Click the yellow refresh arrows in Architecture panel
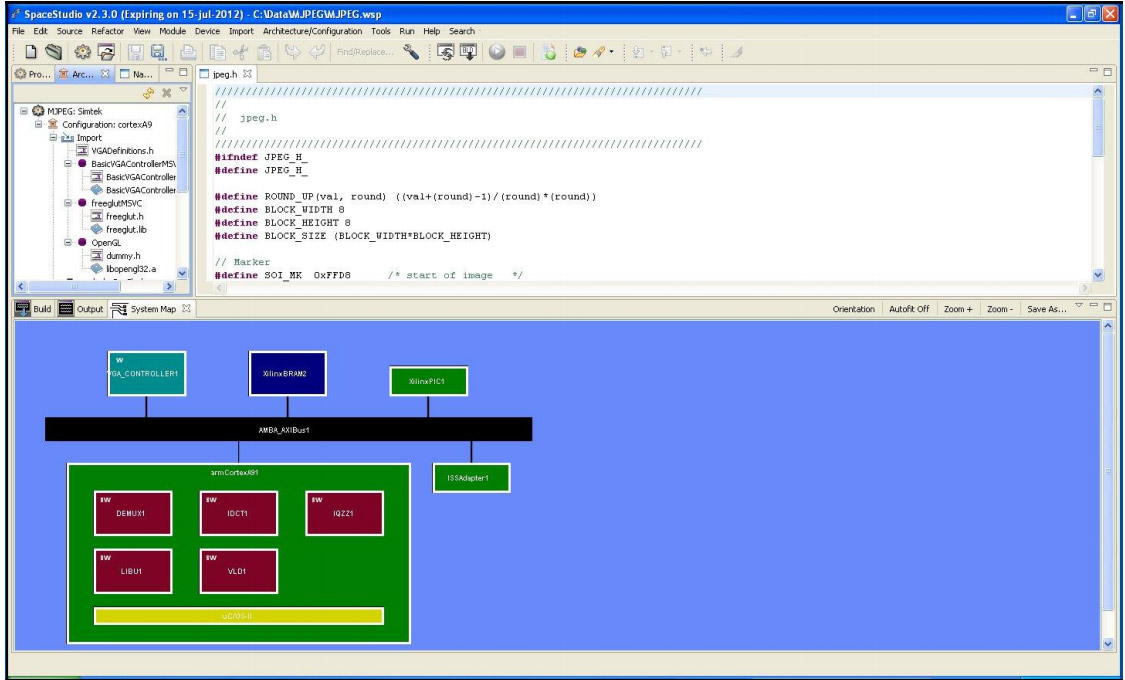Screen dimensions: 1125x680 (149, 93)
